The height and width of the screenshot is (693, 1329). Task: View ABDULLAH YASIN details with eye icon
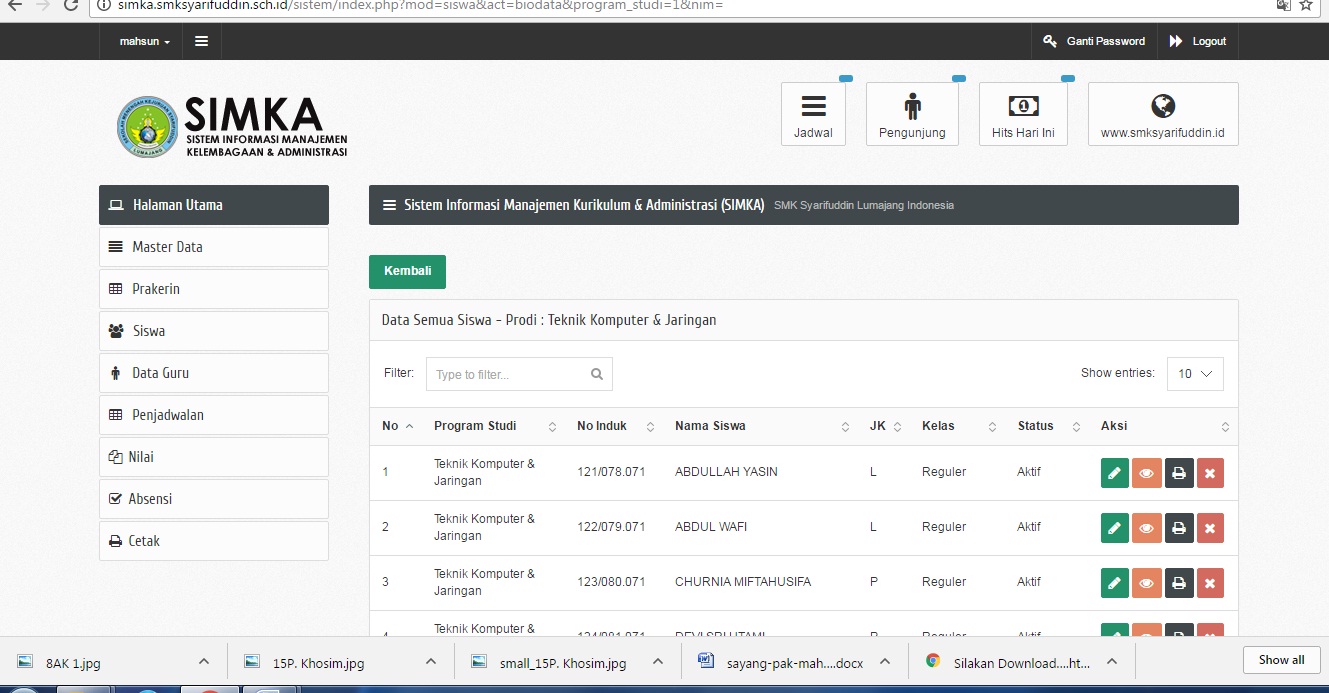[1146, 473]
